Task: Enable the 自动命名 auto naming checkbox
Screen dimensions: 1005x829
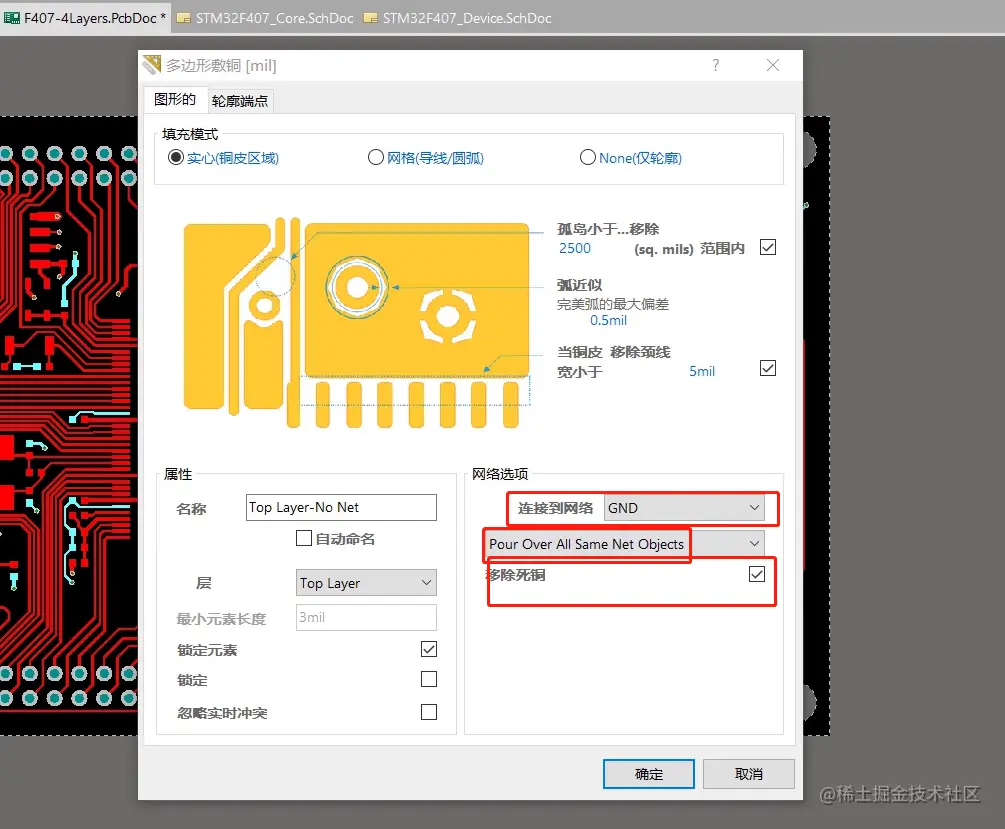Action: pos(304,538)
